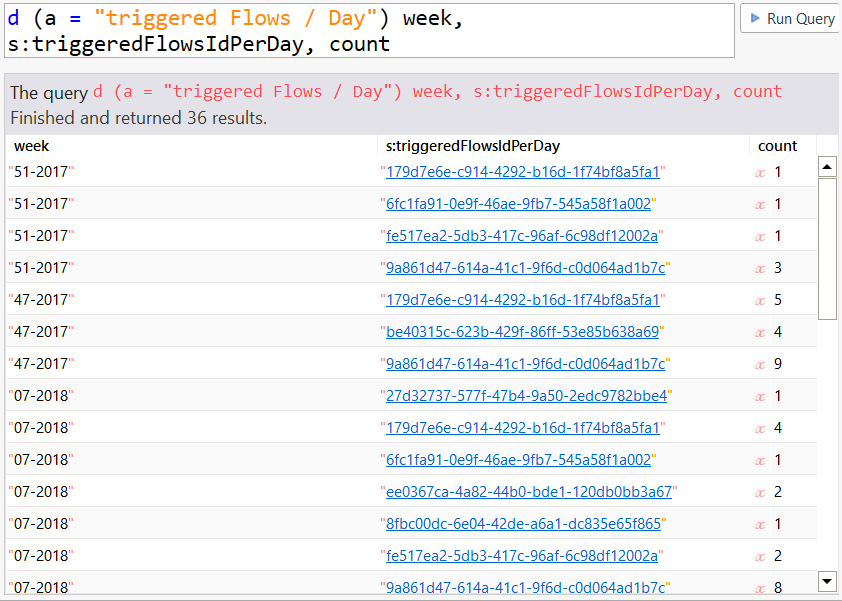Click the x icon in the ee0367ca row
Viewport: 842px width, 601px height.
click(761, 492)
